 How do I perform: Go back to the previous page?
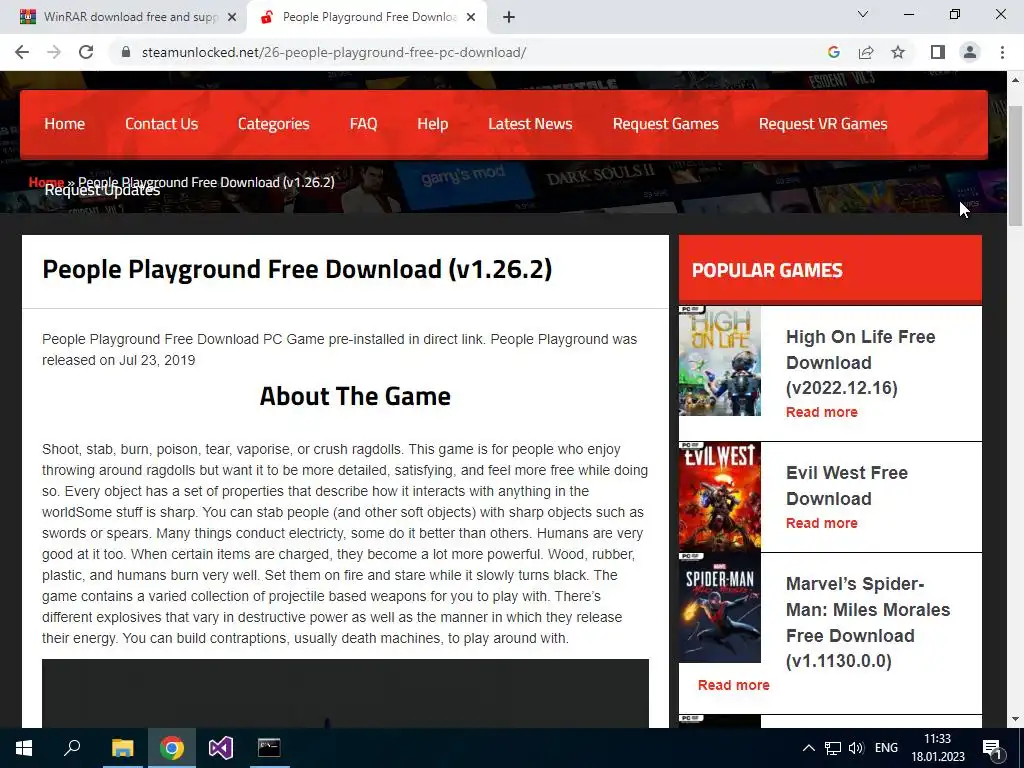pos(22,52)
